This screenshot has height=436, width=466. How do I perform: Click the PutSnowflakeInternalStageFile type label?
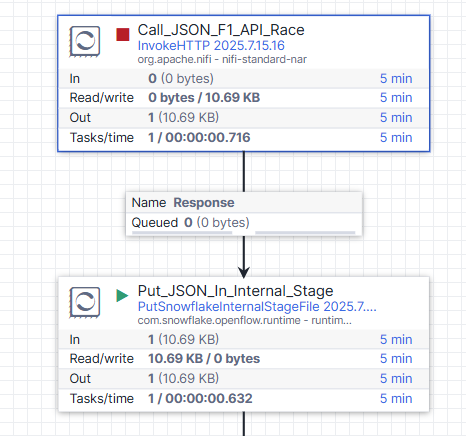pos(257,307)
